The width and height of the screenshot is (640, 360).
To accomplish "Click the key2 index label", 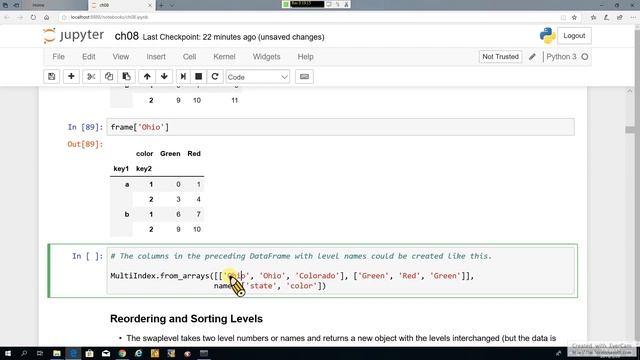I will tap(144, 169).
